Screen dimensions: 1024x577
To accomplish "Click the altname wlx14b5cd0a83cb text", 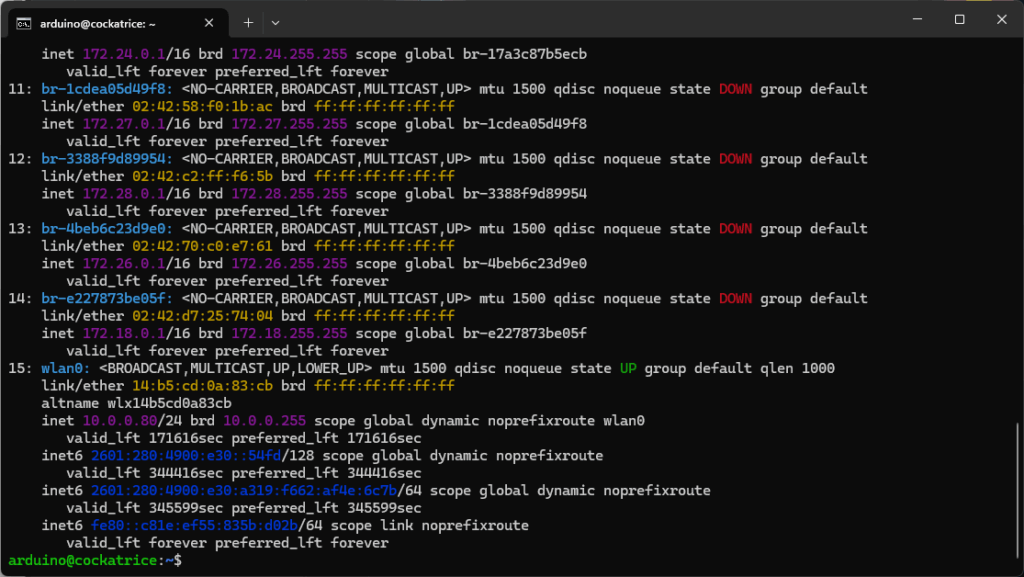I will [x=136, y=404].
